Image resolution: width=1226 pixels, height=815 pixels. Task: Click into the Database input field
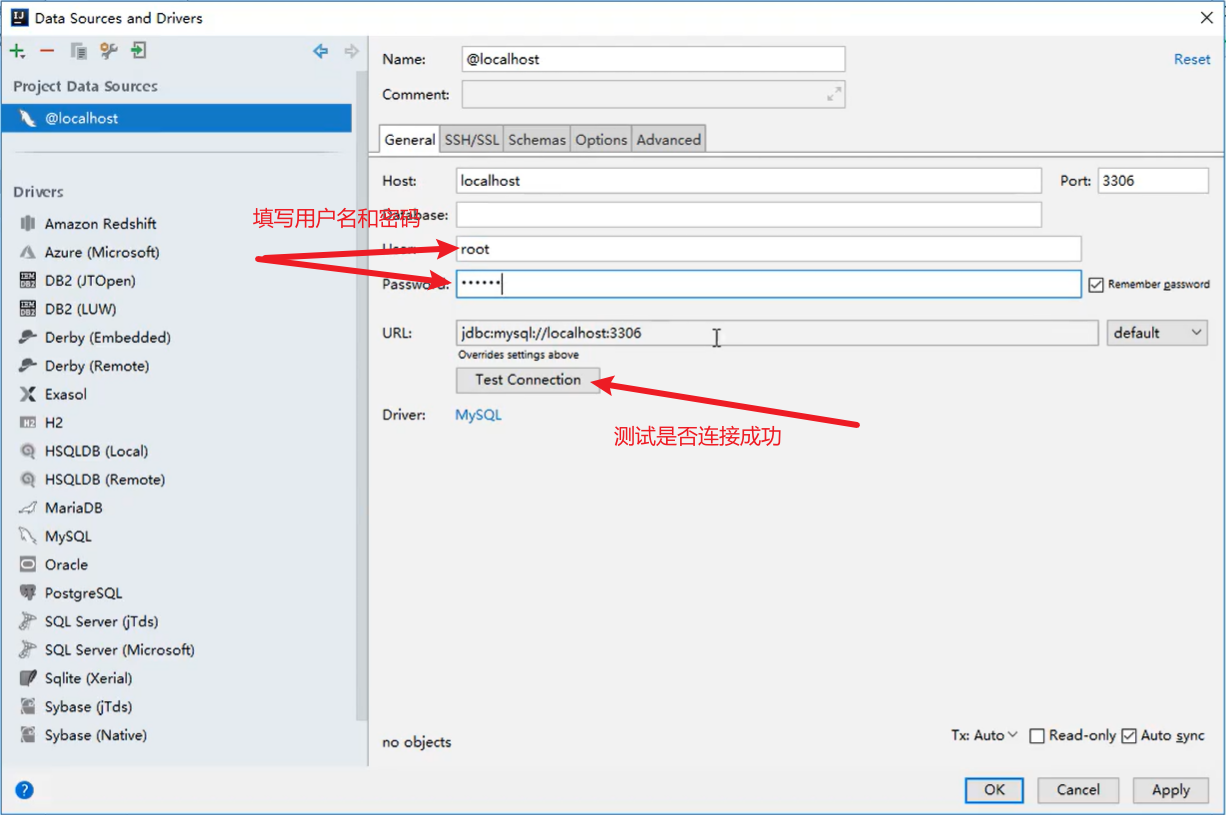tap(749, 214)
